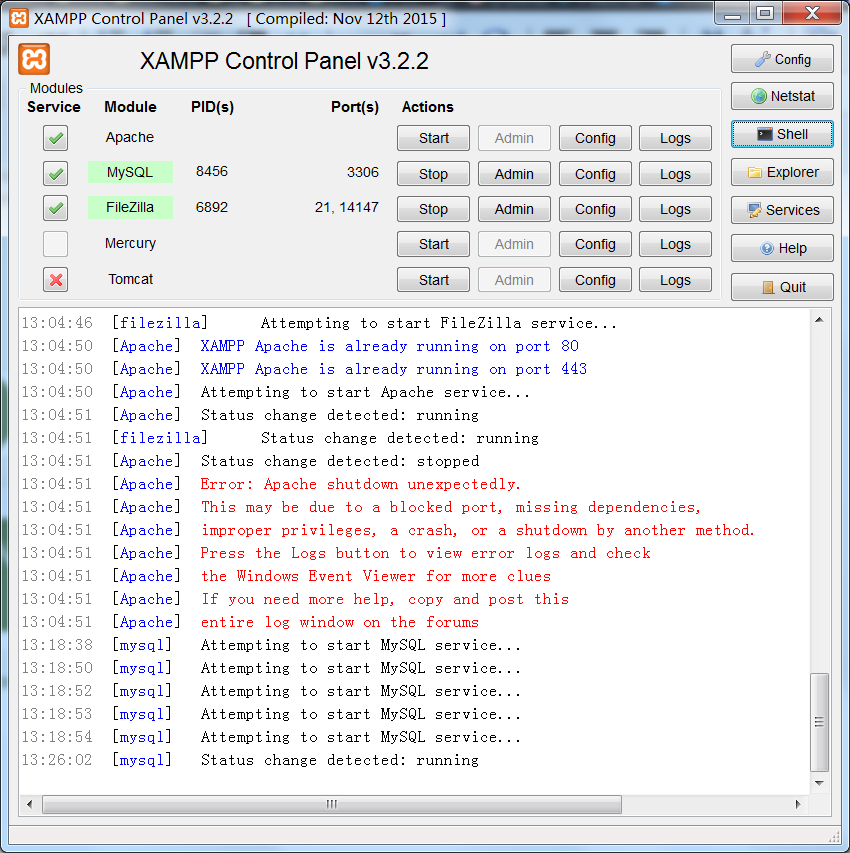The height and width of the screenshot is (853, 850).
Task: Stop the MySQL module
Action: [x=433, y=174]
